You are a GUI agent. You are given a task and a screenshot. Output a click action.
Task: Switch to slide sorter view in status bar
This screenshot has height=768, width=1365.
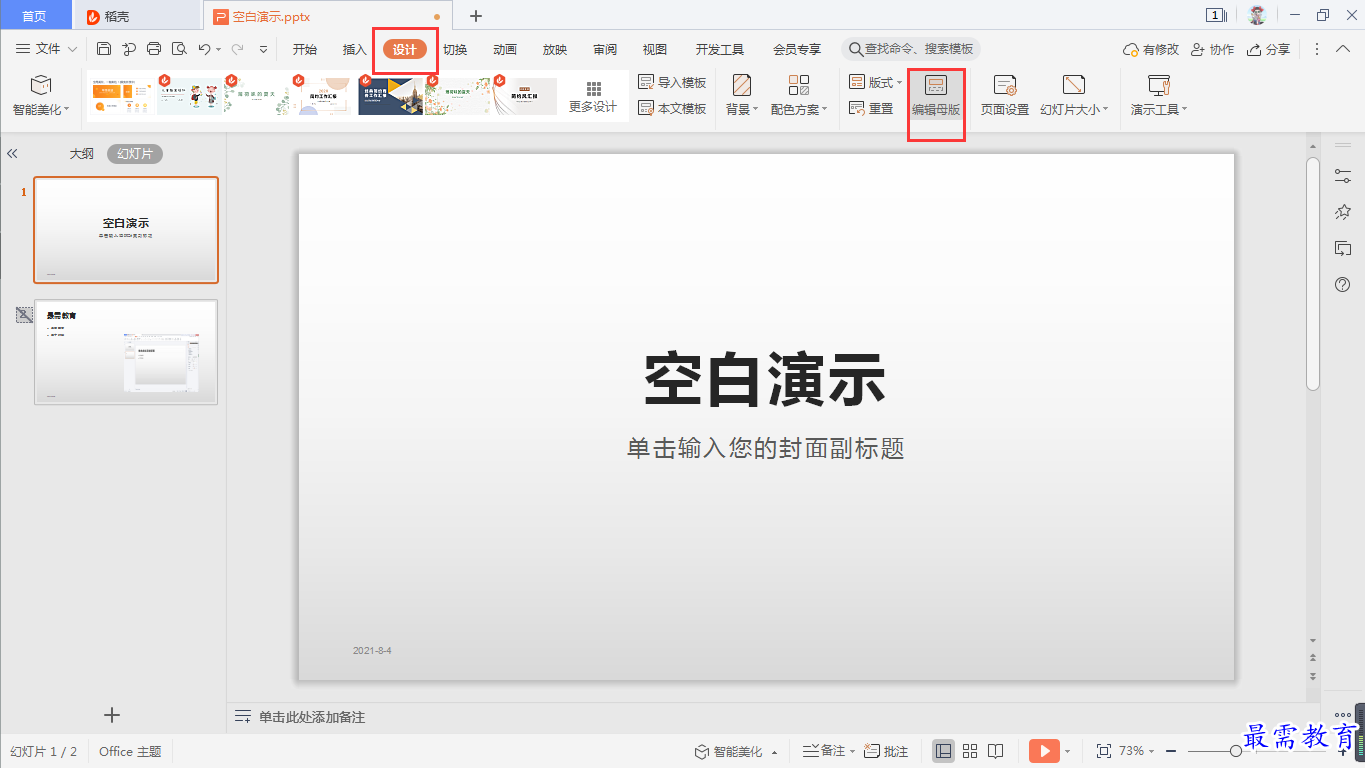(970, 751)
